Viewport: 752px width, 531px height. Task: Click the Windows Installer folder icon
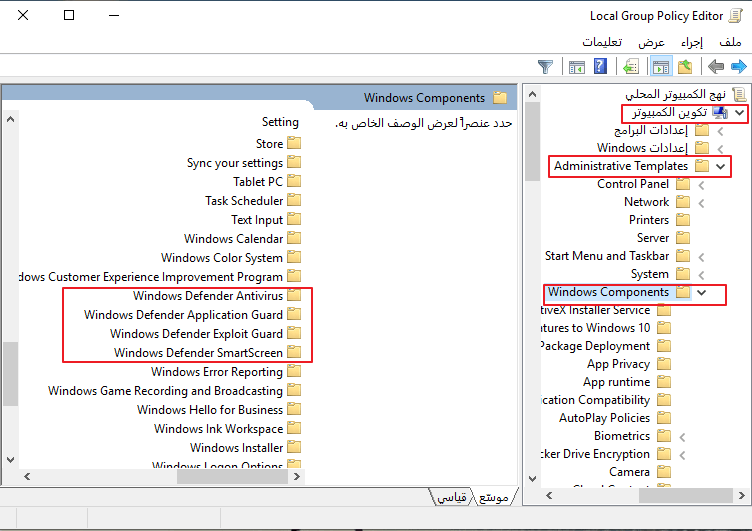pyautogui.click(x=294, y=447)
